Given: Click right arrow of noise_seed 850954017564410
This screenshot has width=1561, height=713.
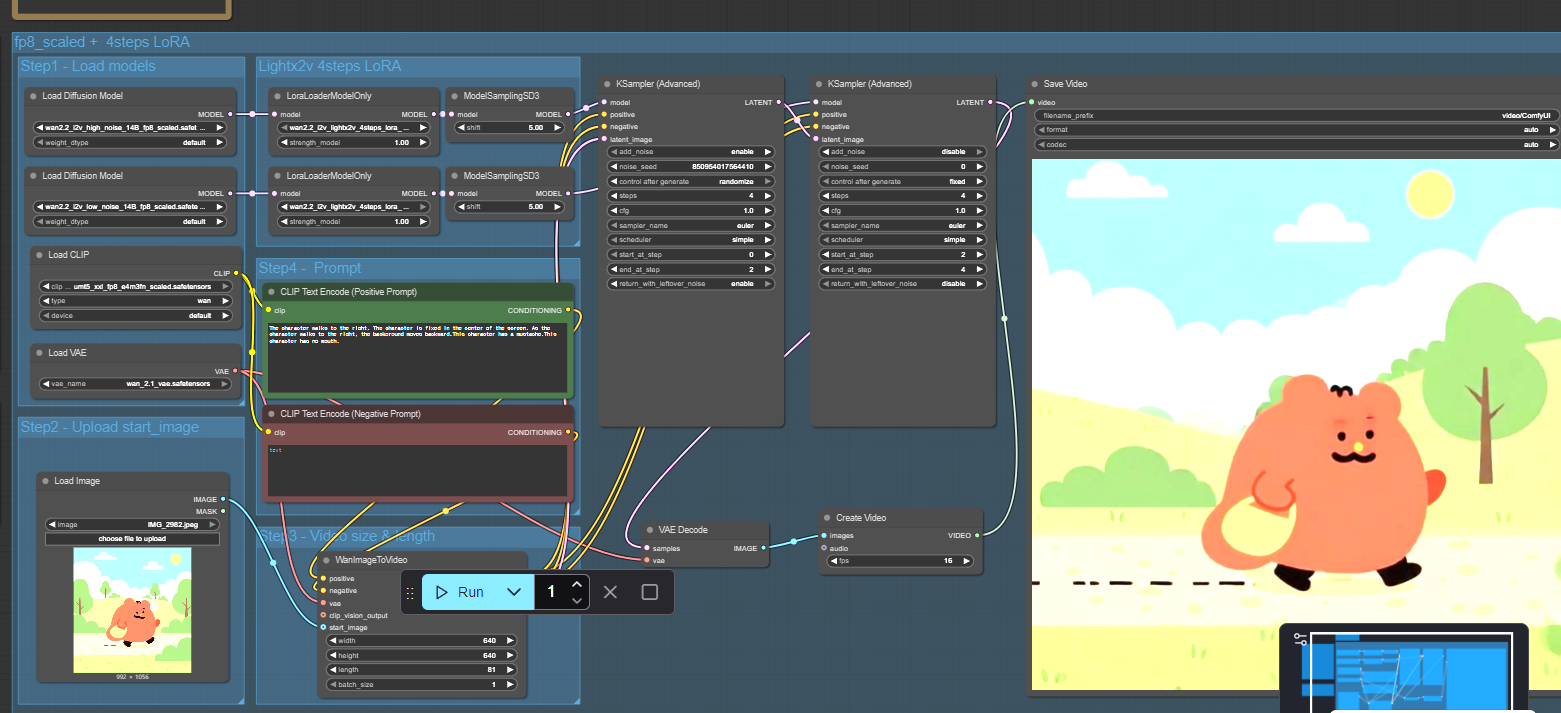Looking at the screenshot, I should tap(767, 167).
